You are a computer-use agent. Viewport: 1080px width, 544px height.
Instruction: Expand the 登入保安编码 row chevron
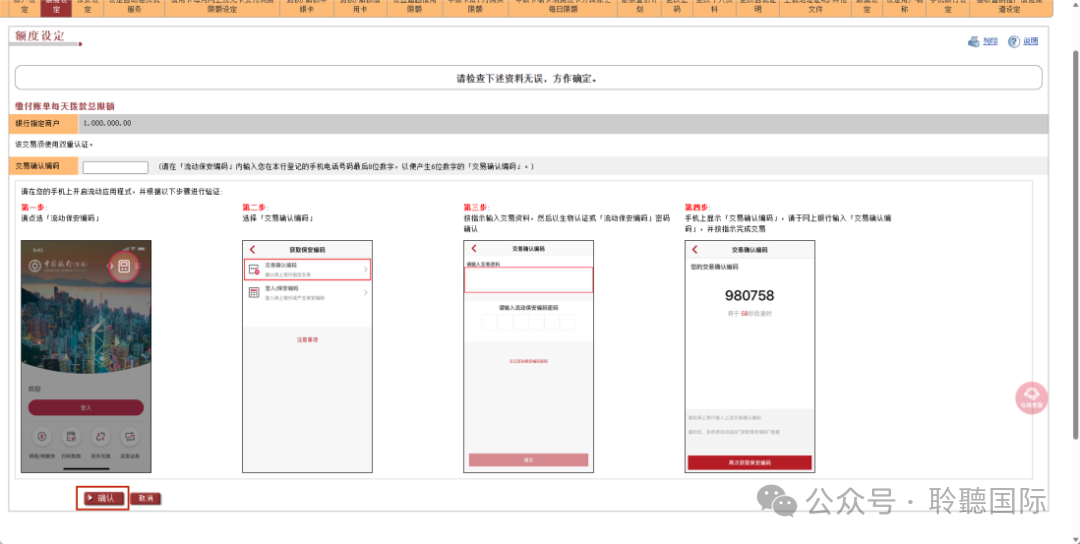pyautogui.click(x=366, y=292)
